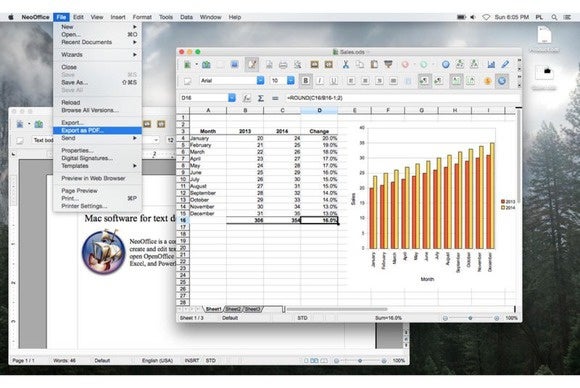Click the Show Draw Functions pencil icon
The width and height of the screenshot is (580, 388).
pos(505,64)
